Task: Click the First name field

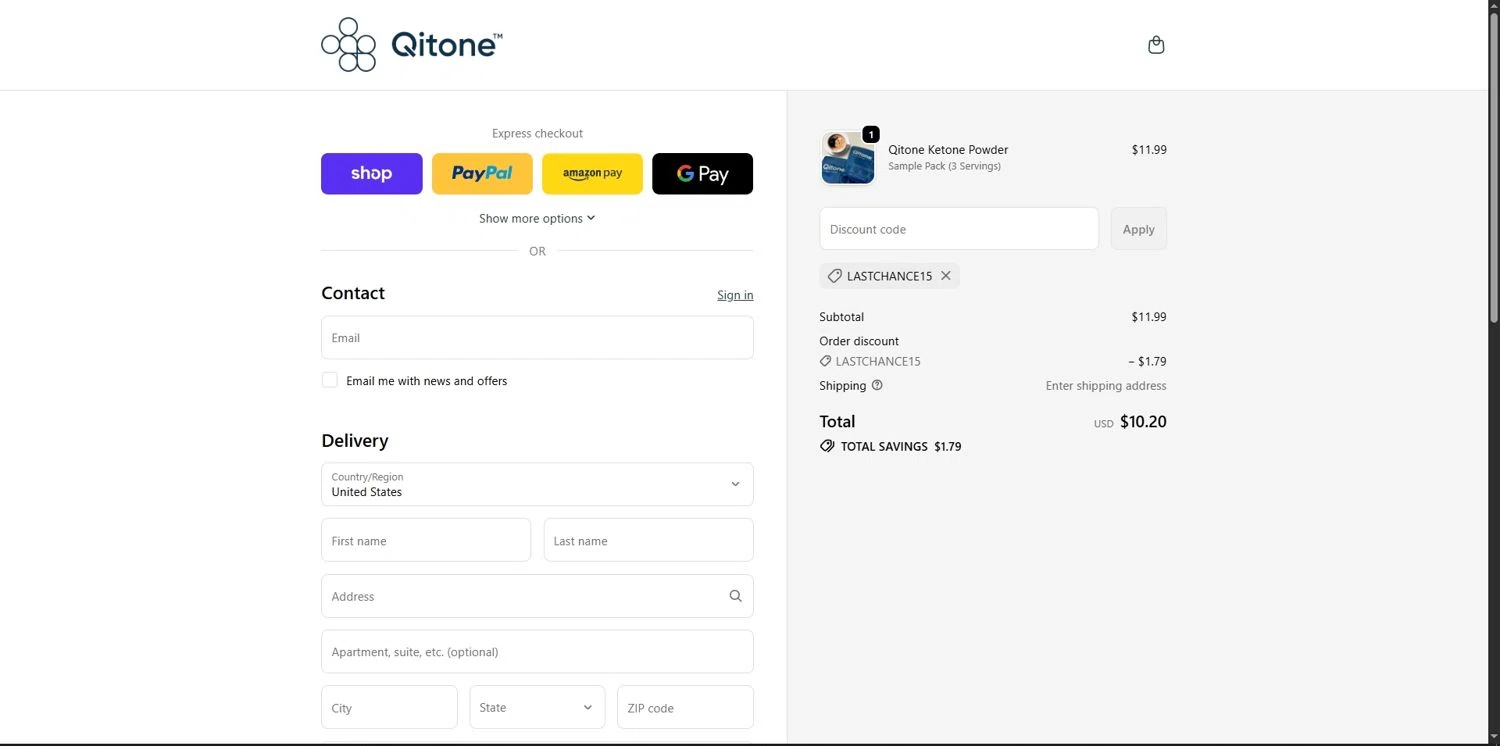Action: pyautogui.click(x=426, y=540)
